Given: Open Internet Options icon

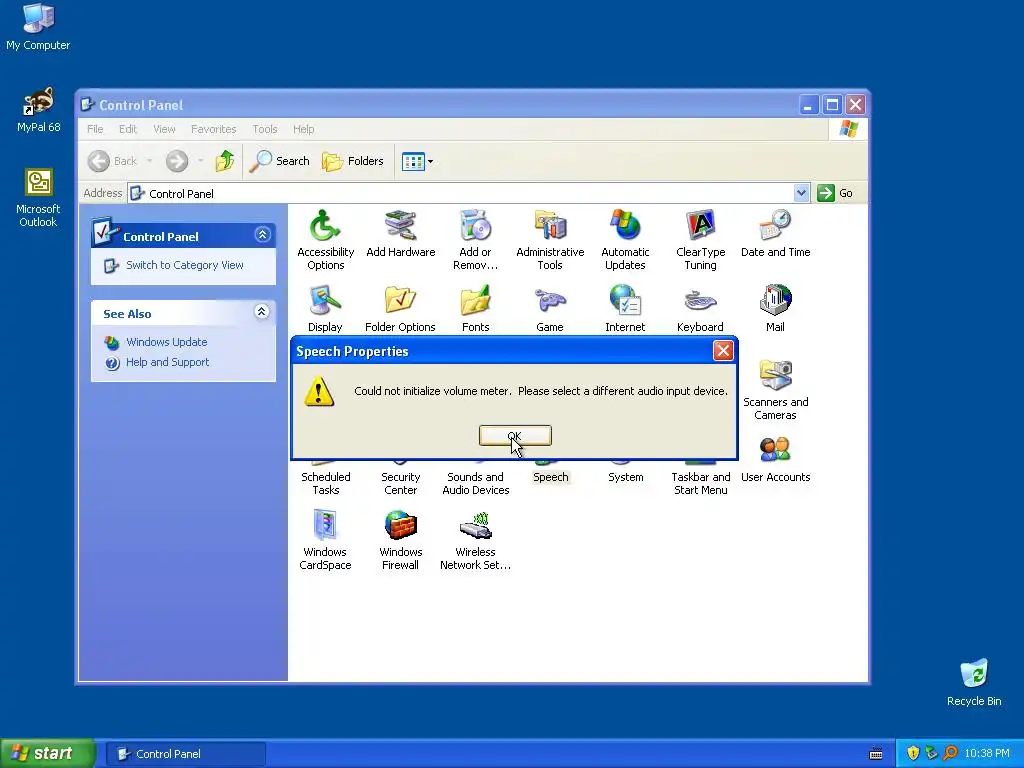Looking at the screenshot, I should (625, 300).
